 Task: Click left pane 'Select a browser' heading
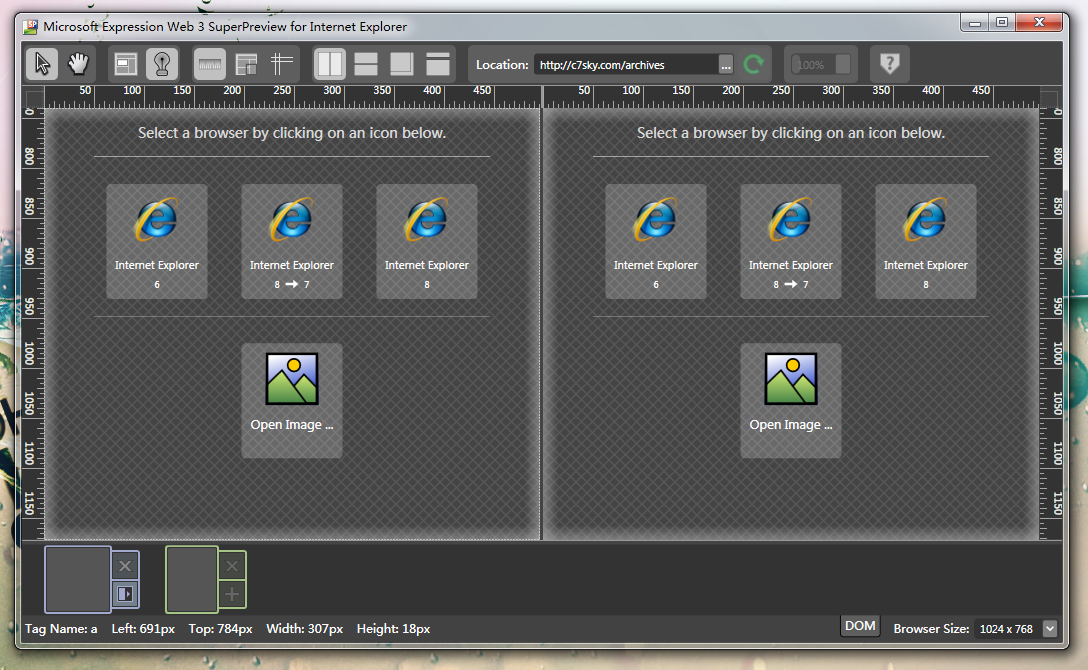pyautogui.click(x=291, y=132)
